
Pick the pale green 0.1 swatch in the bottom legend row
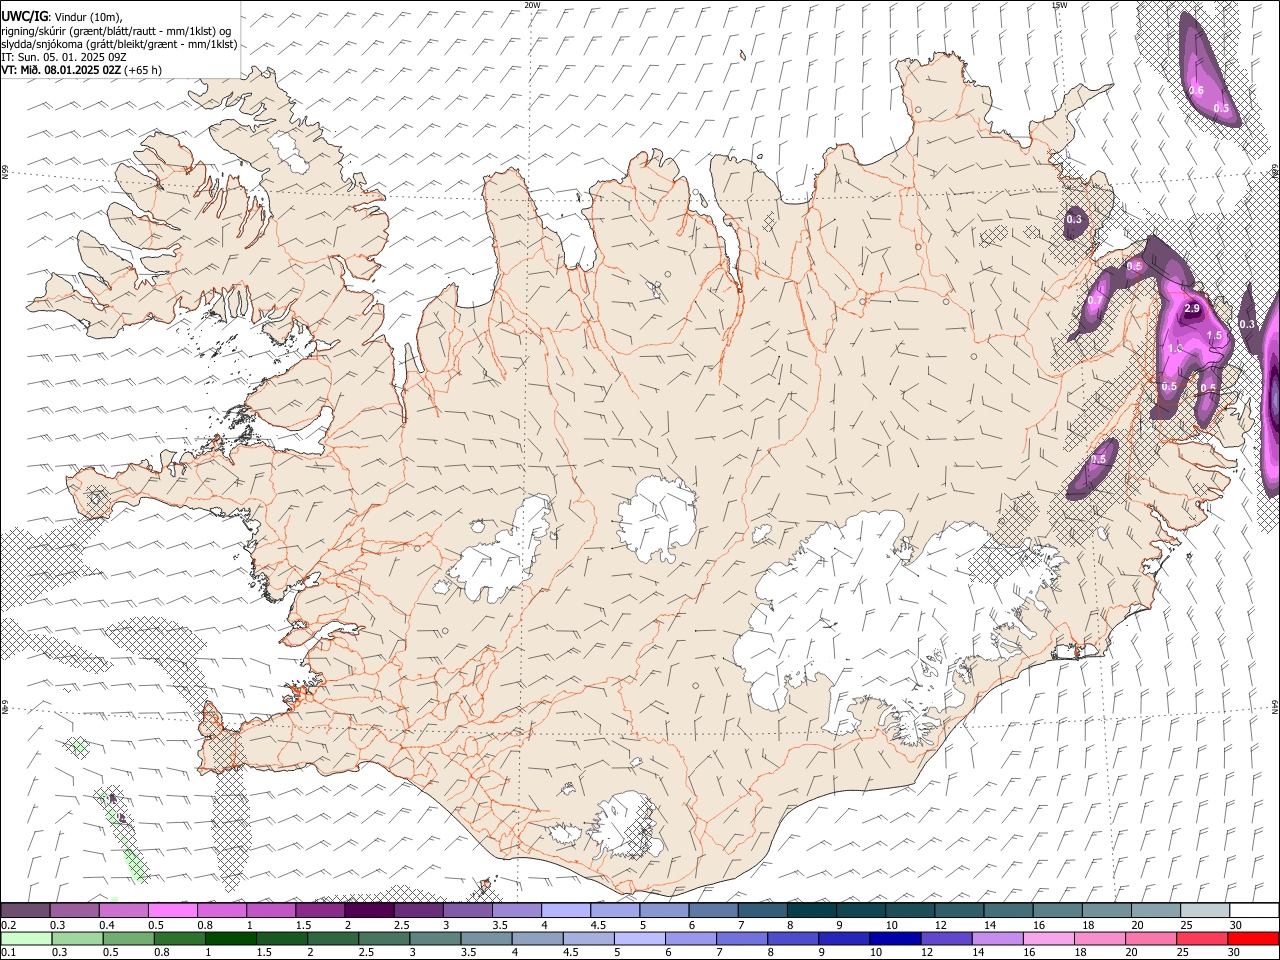tap(27, 938)
